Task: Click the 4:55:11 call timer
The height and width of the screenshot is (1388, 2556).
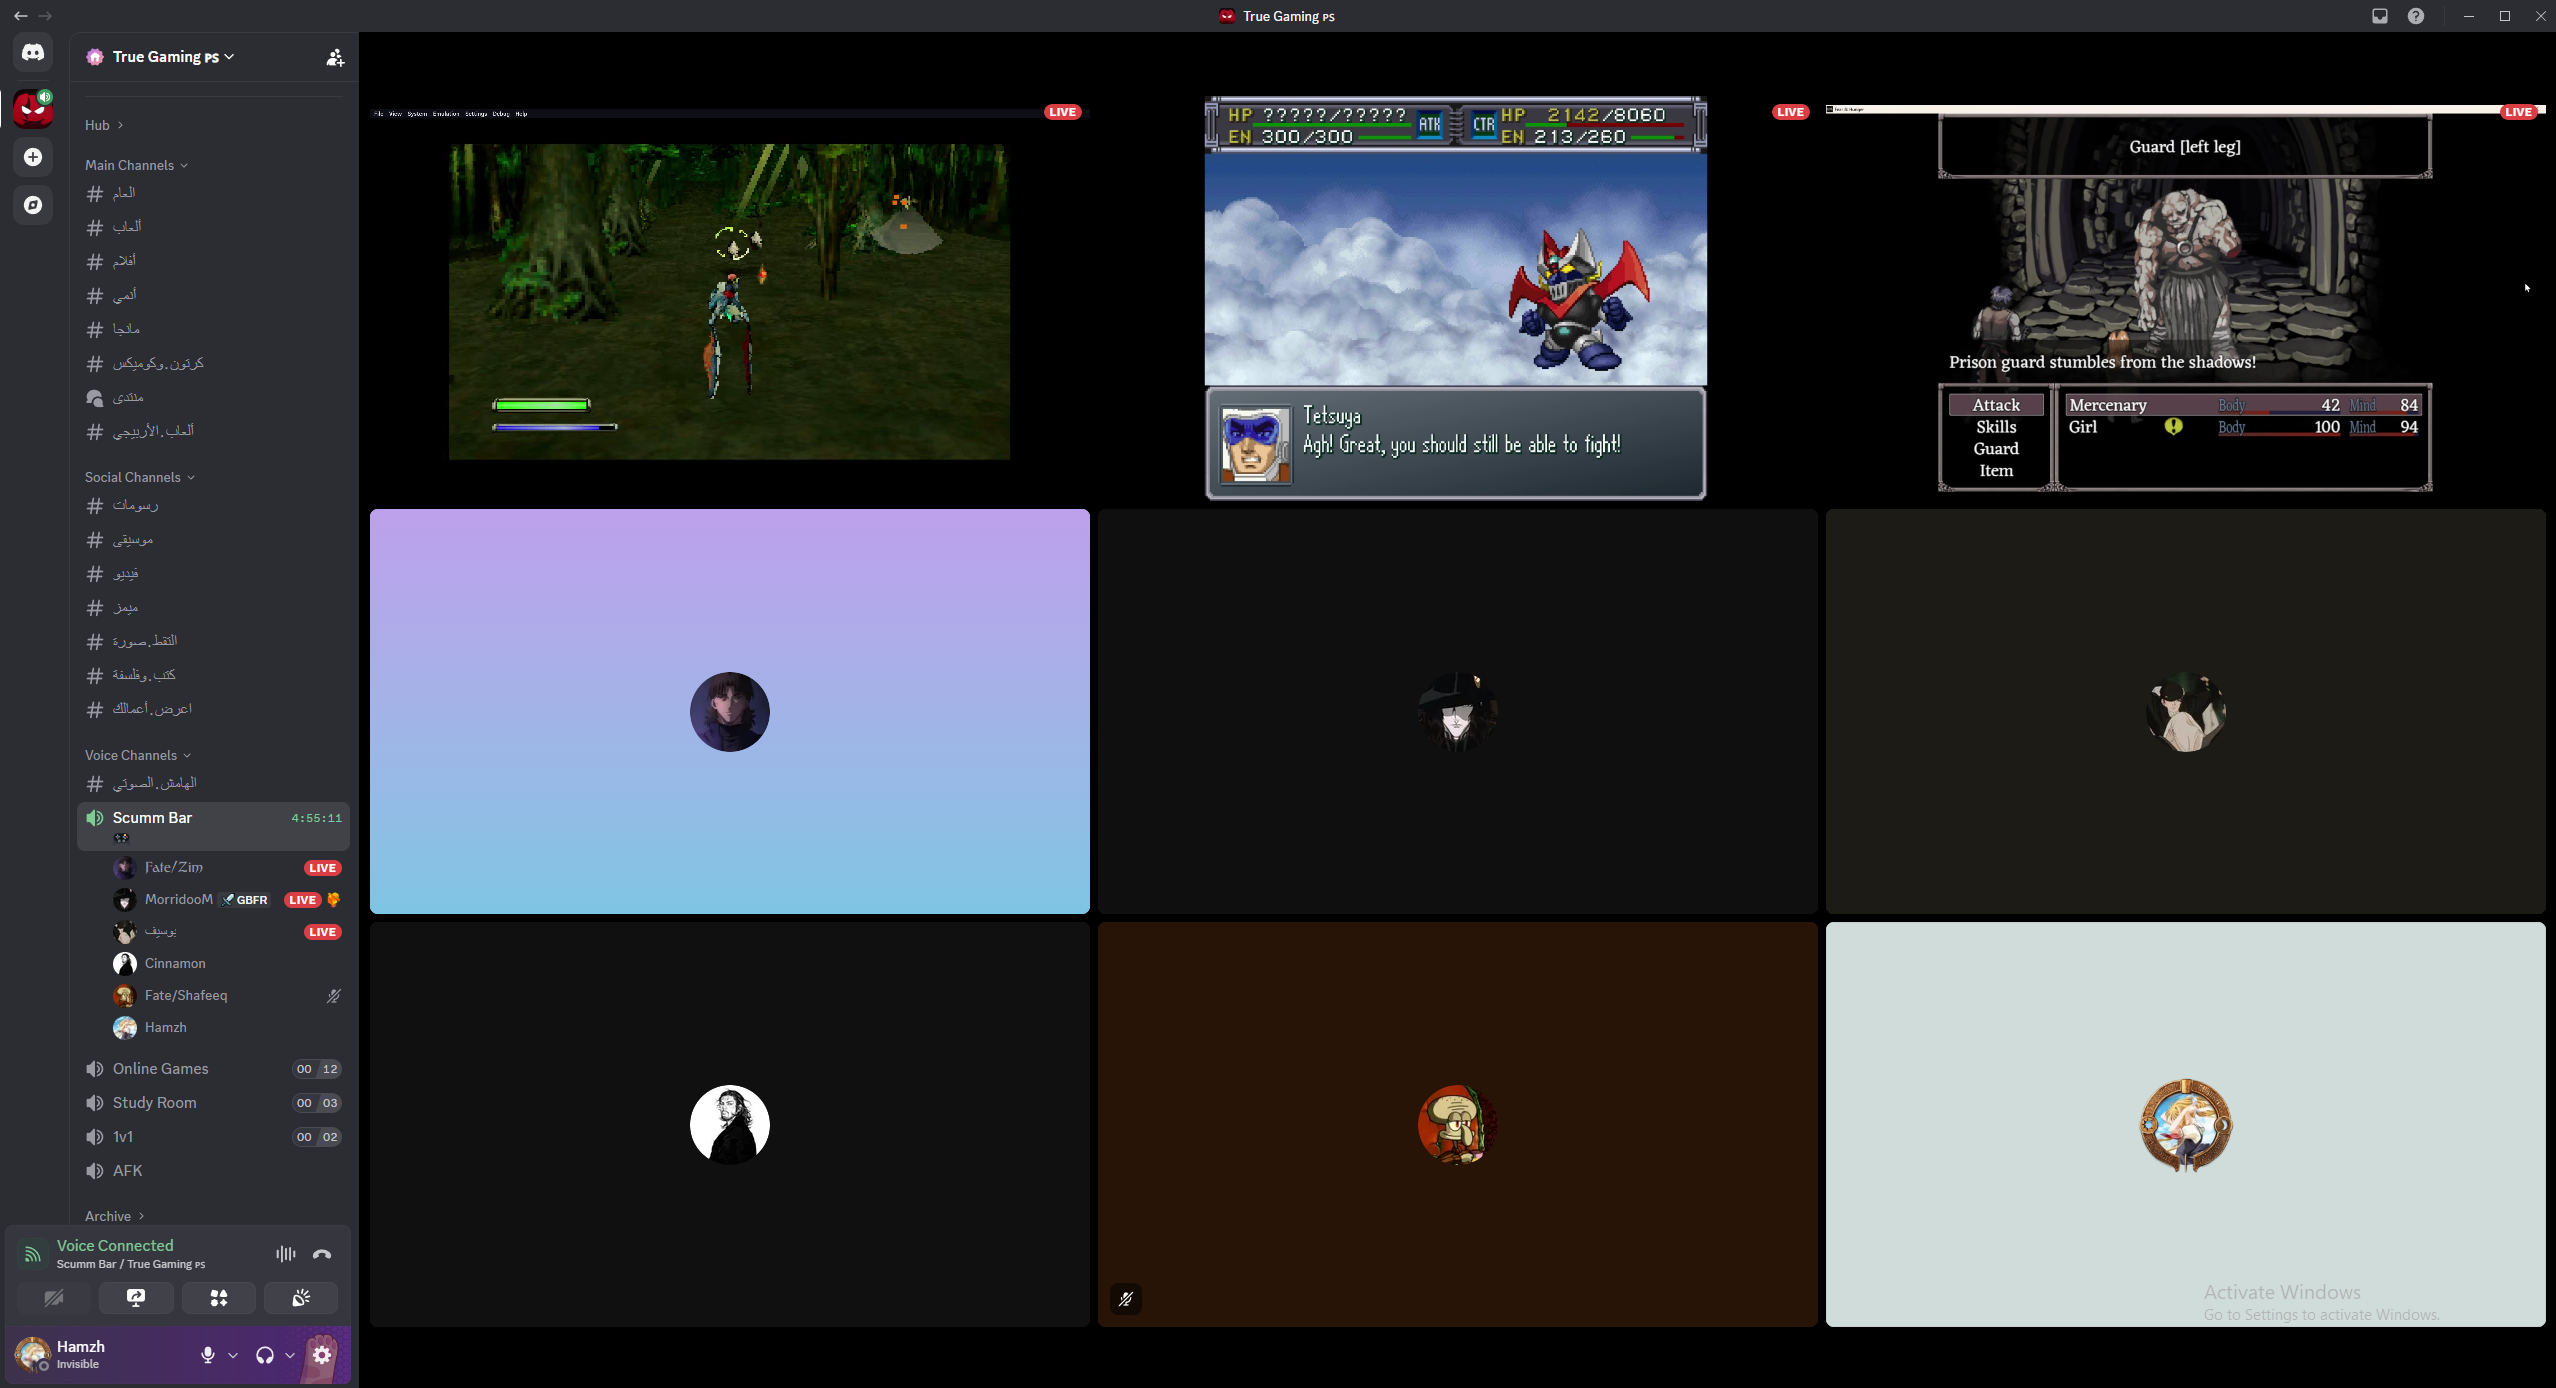Action: click(316, 818)
